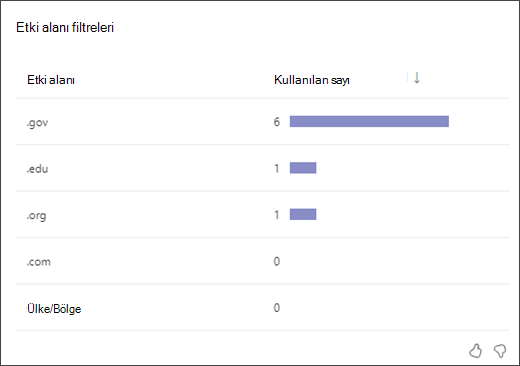
Task: Click the count 6 for .gov
Action: pyautogui.click(x=277, y=122)
